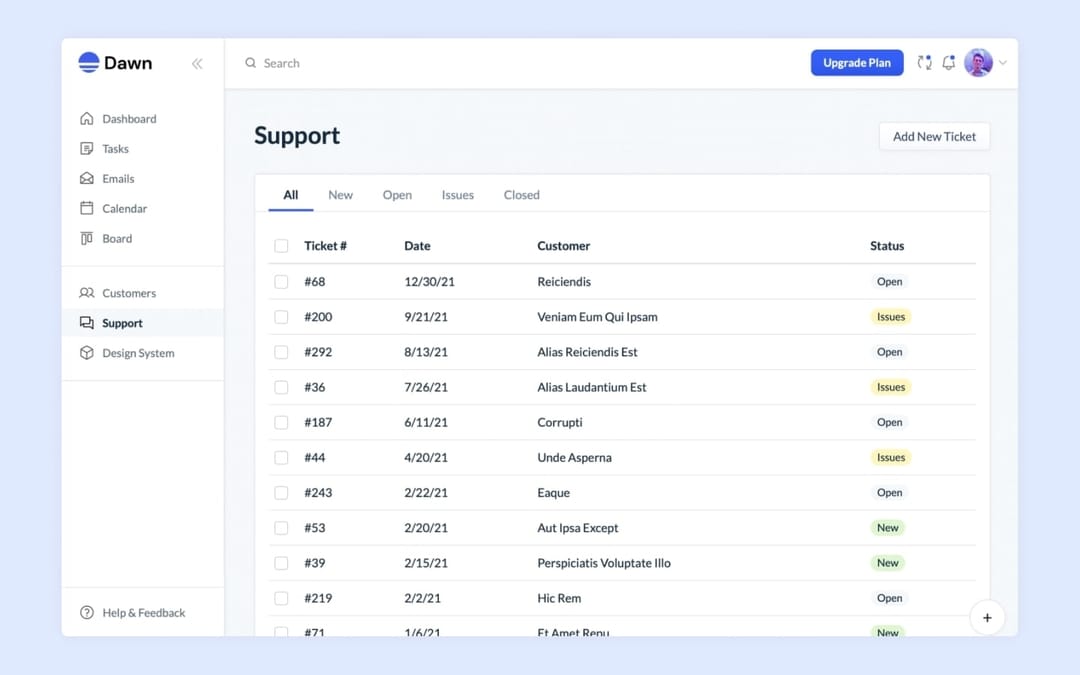Screen dimensions: 1080x675
Task: Open the Dashboard from the sidebar
Action: coord(128,118)
